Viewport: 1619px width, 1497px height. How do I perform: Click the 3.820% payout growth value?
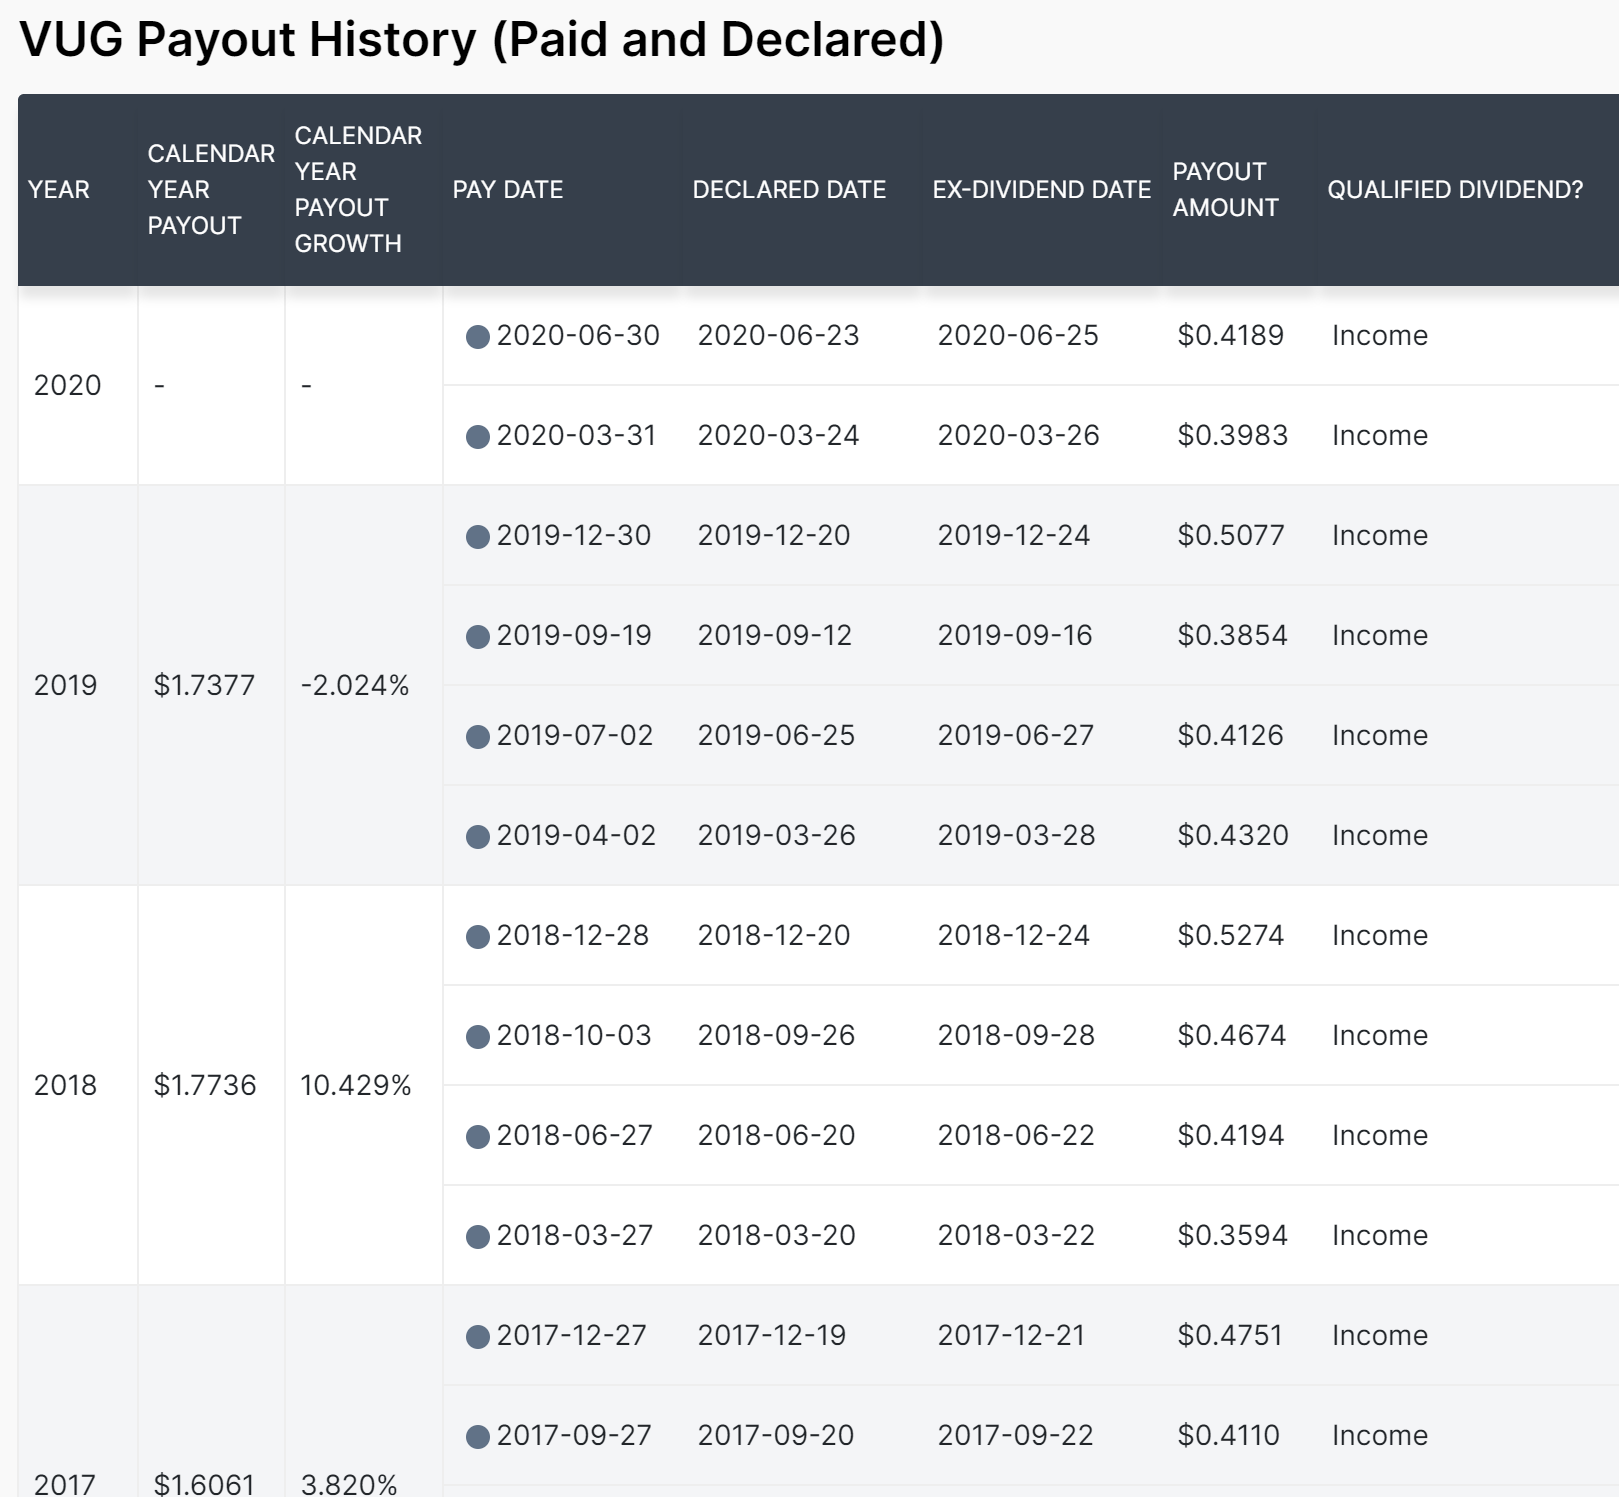click(x=349, y=1484)
